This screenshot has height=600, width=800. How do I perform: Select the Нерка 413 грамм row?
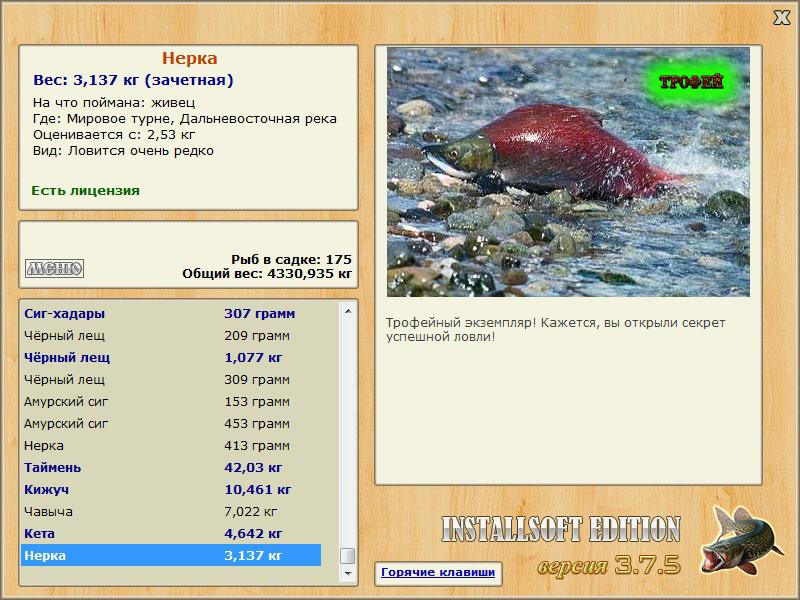(x=171, y=445)
